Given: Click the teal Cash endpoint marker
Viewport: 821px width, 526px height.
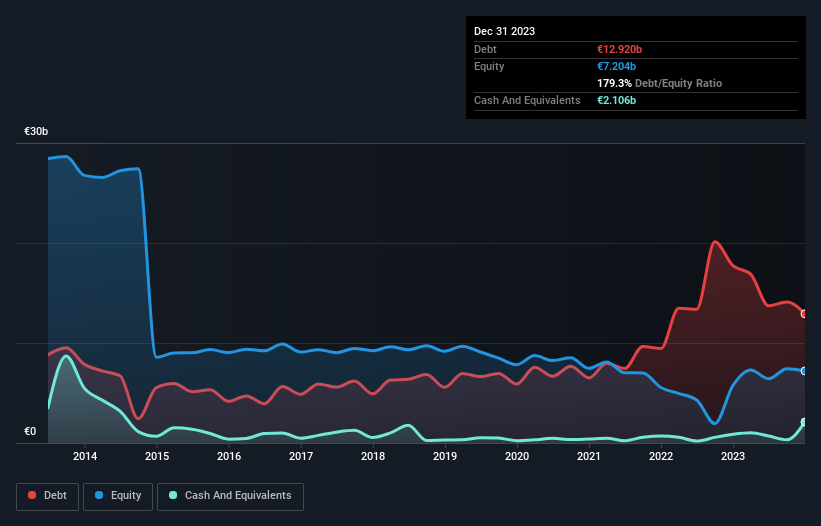Looking at the screenshot, I should click(804, 422).
